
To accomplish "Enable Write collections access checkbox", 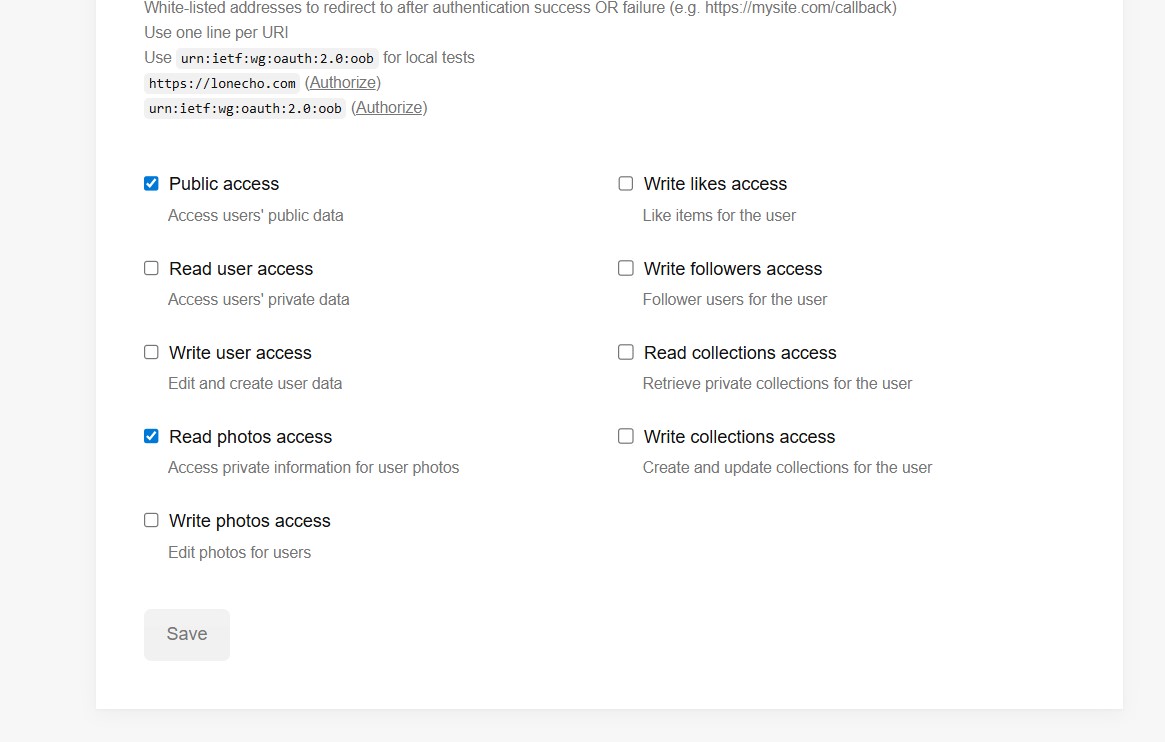I will (x=626, y=436).
